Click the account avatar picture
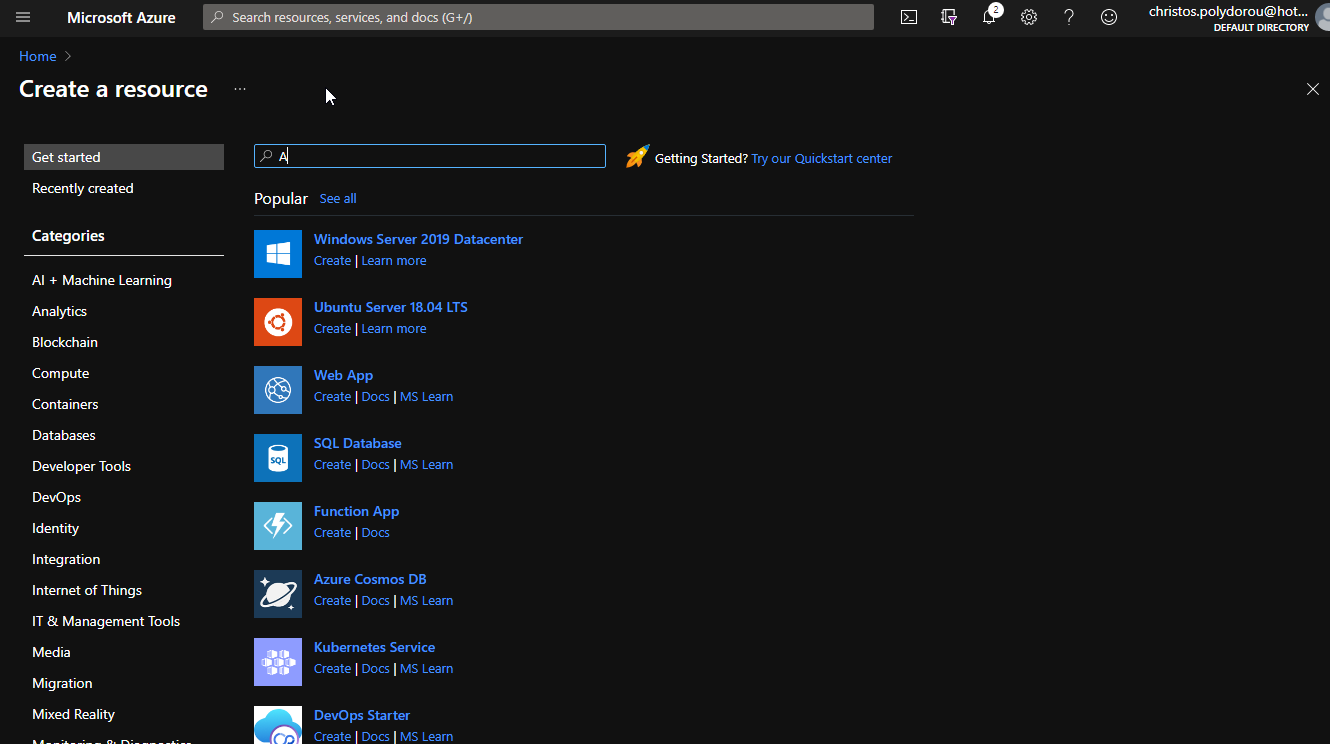The image size is (1330, 744). click(x=1322, y=18)
